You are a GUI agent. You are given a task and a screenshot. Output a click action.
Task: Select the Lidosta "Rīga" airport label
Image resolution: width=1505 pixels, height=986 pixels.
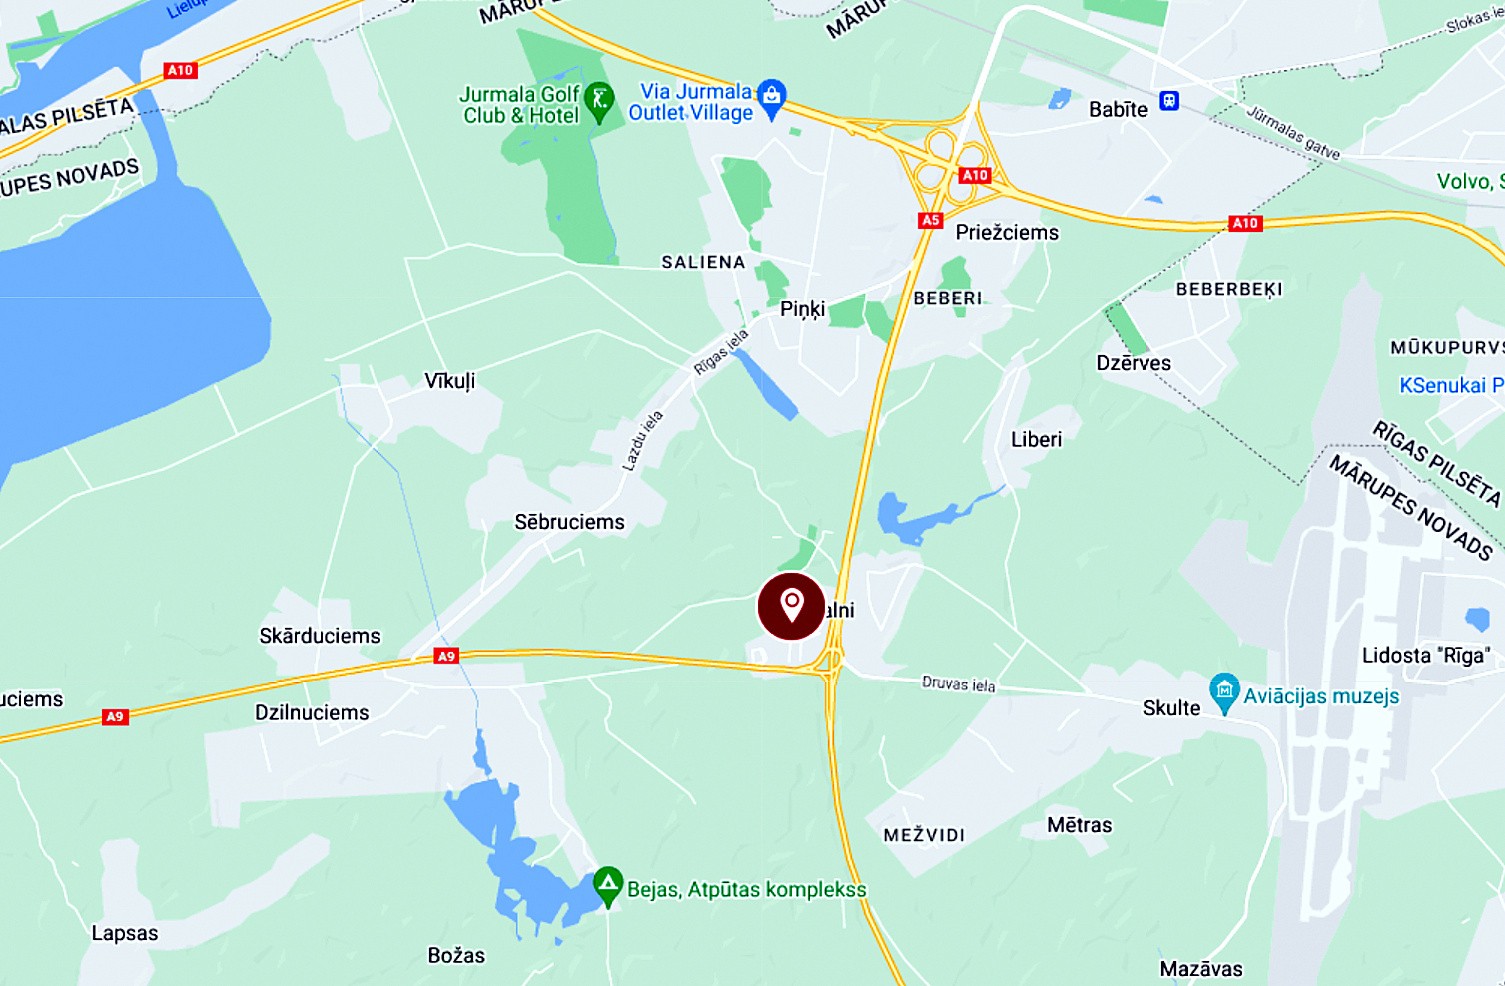click(1426, 655)
